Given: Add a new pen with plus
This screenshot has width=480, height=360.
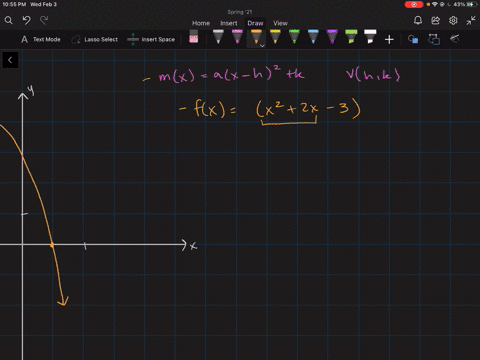Looking at the screenshot, I should pos(389,40).
